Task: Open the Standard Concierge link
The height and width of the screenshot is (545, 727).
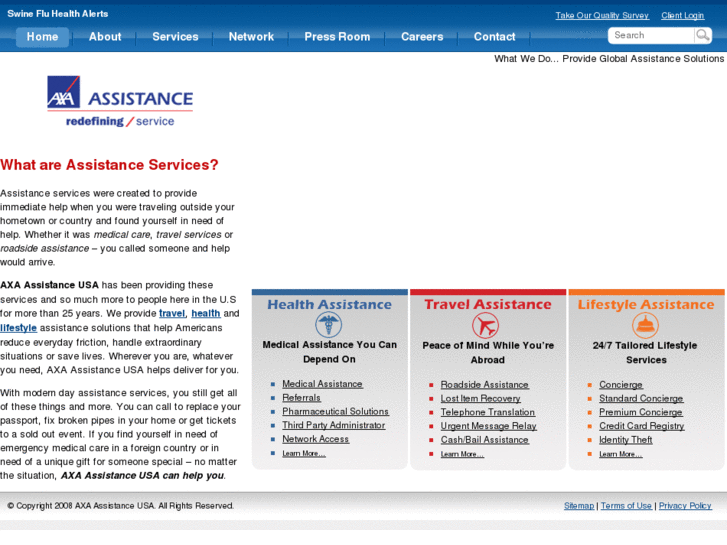Action: point(641,398)
